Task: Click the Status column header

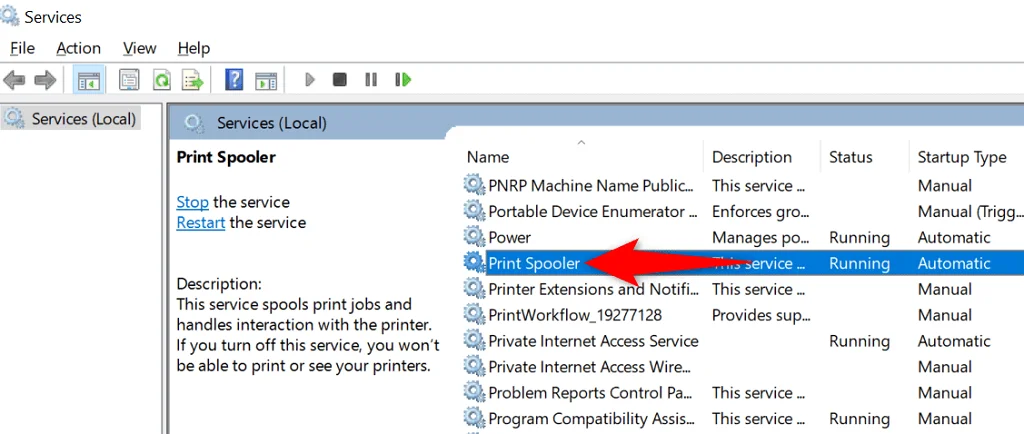Action: coord(850,157)
